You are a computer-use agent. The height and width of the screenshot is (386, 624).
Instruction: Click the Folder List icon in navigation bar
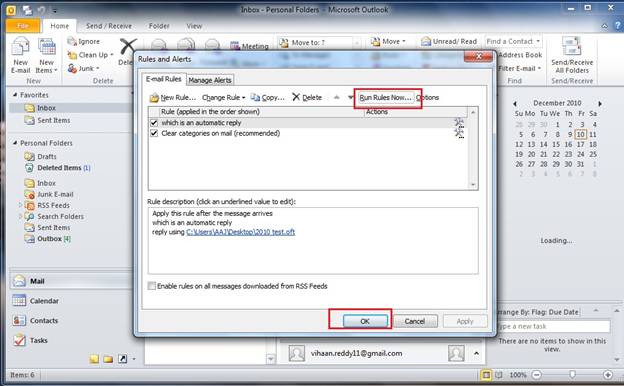point(108,359)
